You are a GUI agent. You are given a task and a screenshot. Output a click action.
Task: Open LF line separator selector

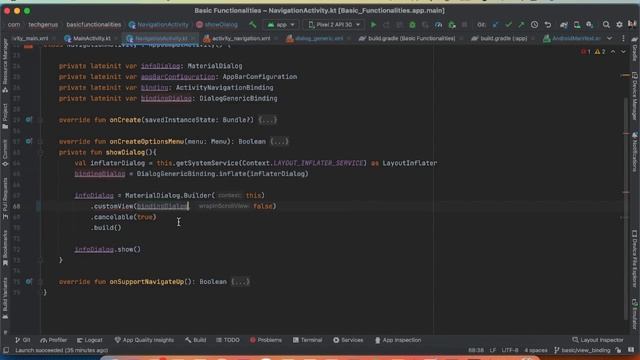tap(493, 350)
